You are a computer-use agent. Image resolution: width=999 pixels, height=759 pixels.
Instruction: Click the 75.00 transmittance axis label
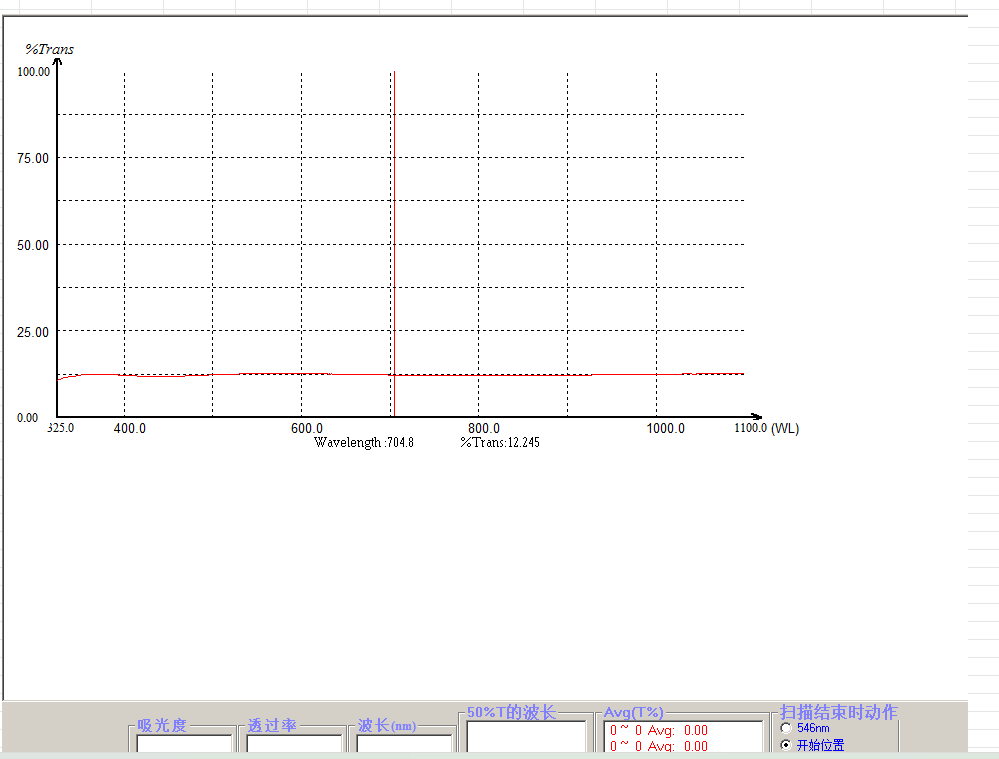[x=33, y=158]
